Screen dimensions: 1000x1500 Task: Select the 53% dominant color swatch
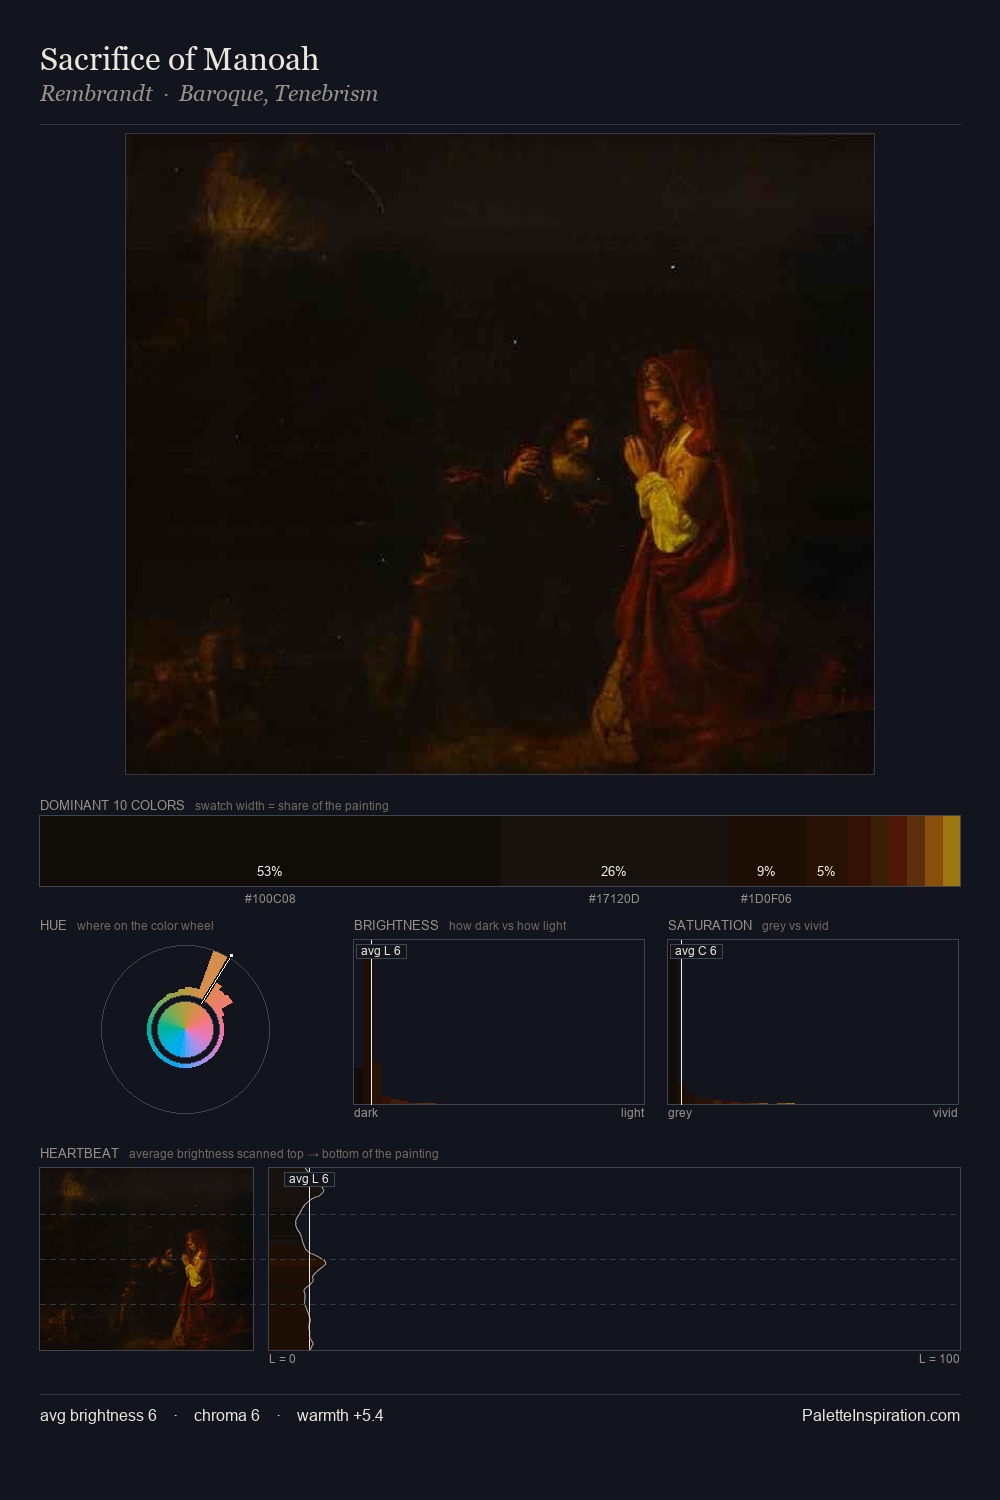pos(270,851)
